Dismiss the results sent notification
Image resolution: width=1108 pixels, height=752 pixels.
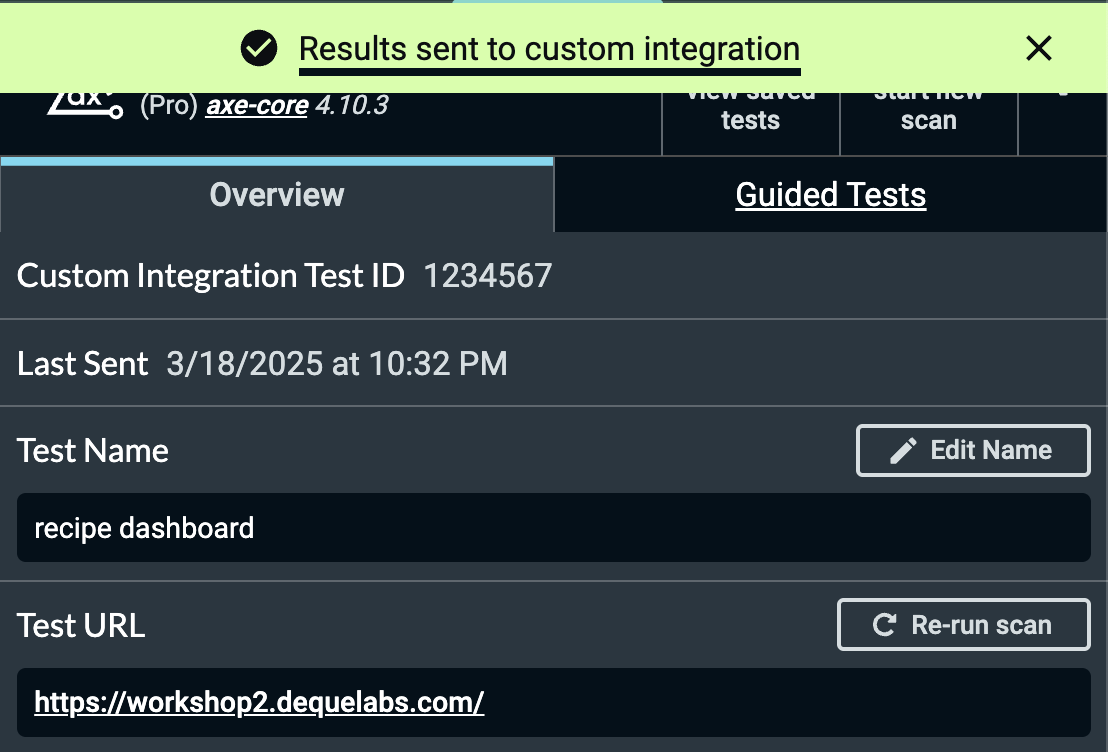tap(1039, 48)
